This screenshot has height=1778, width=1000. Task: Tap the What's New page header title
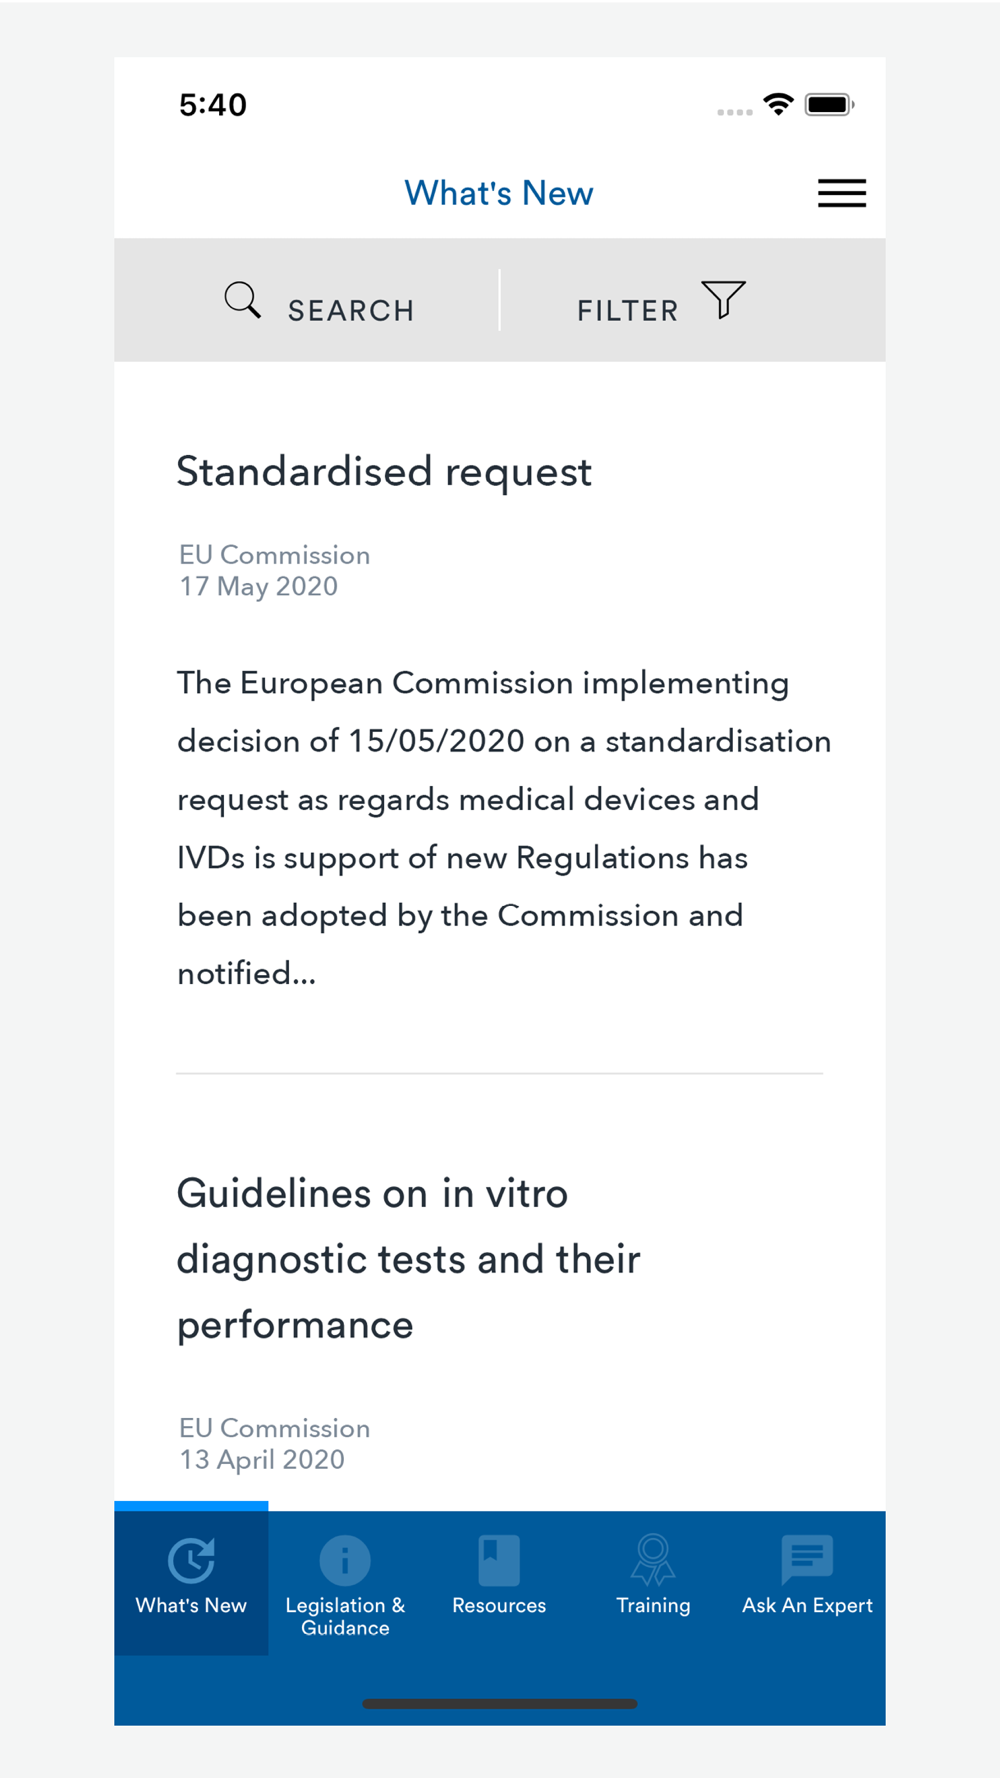tap(499, 193)
